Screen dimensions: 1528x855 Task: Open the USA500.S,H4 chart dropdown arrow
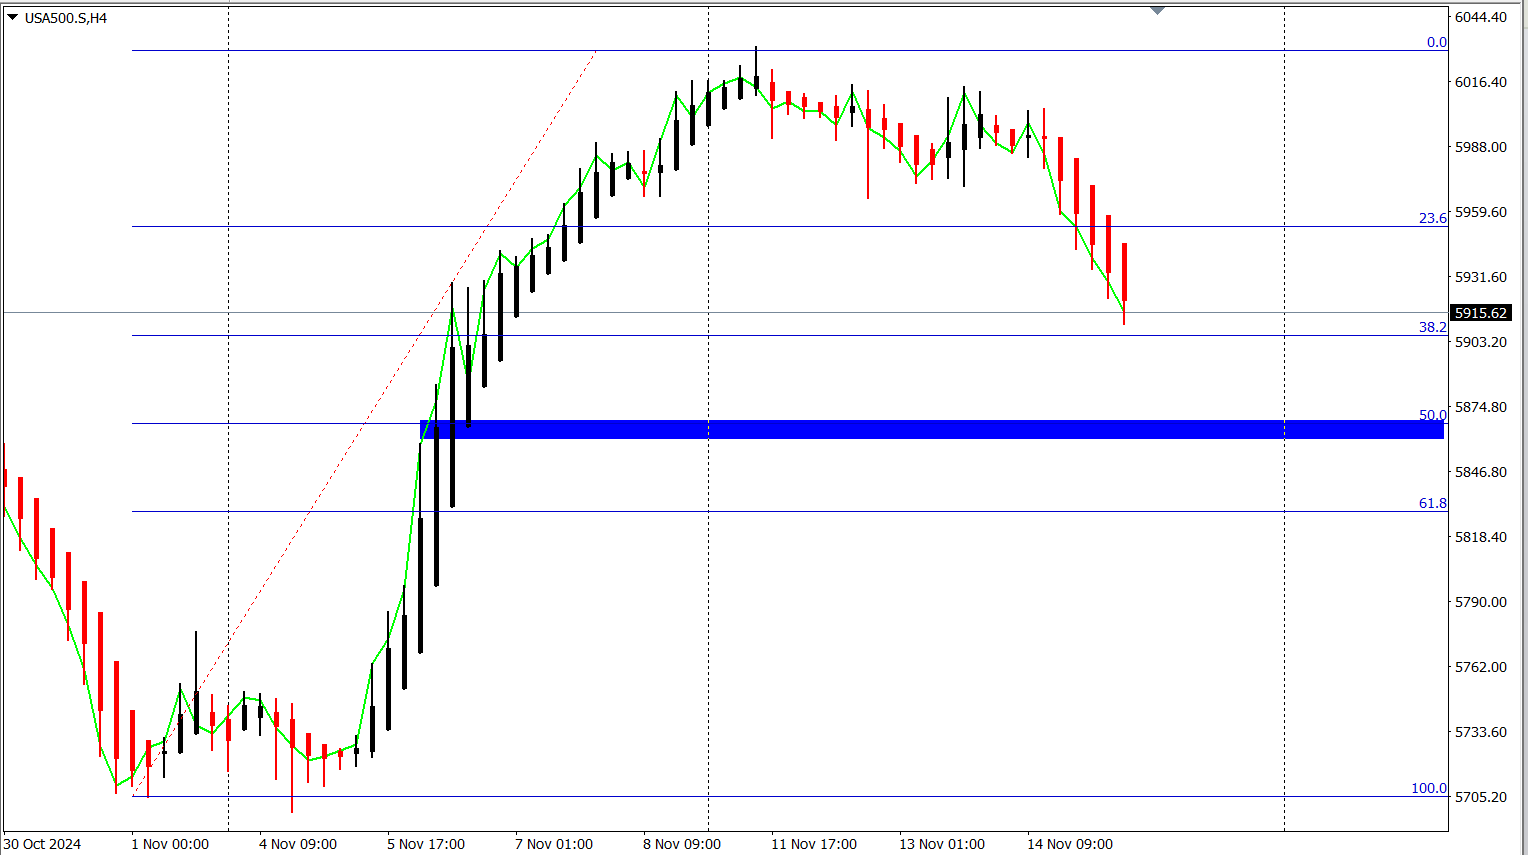coord(12,17)
